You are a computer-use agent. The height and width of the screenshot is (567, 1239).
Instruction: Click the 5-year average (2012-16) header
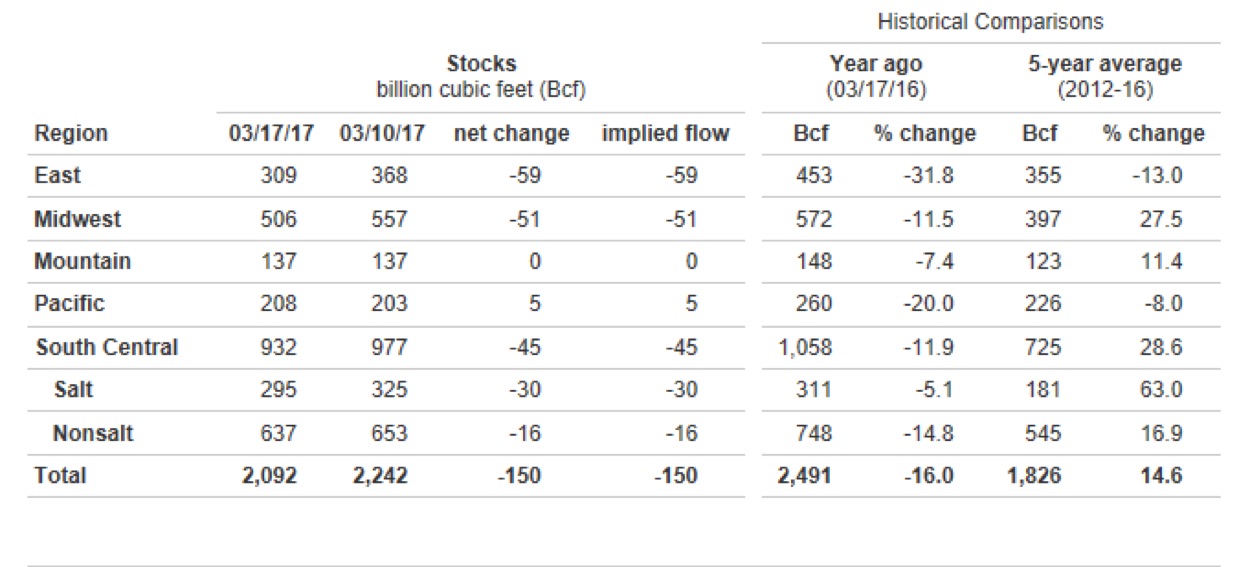coord(1104,76)
